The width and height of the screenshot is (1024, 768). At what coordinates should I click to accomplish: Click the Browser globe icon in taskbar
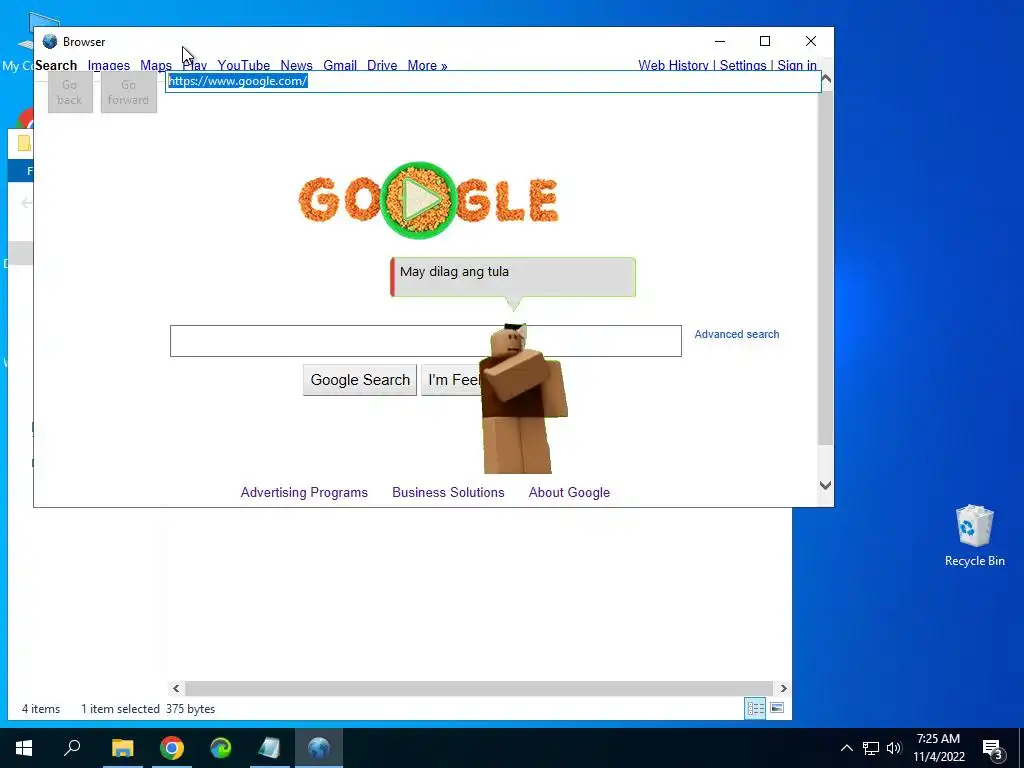pyautogui.click(x=319, y=748)
